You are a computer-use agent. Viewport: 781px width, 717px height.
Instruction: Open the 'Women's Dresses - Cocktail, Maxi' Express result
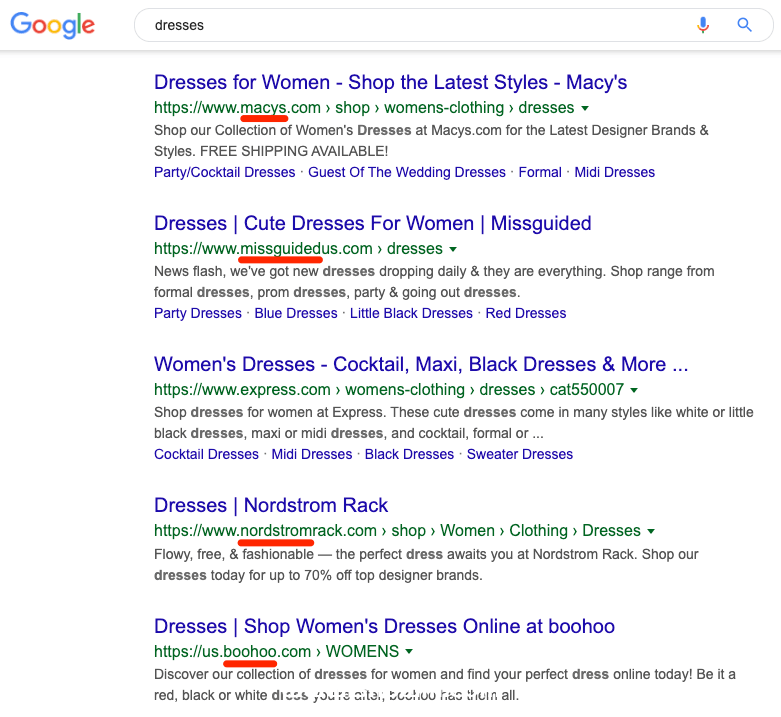pos(421,364)
